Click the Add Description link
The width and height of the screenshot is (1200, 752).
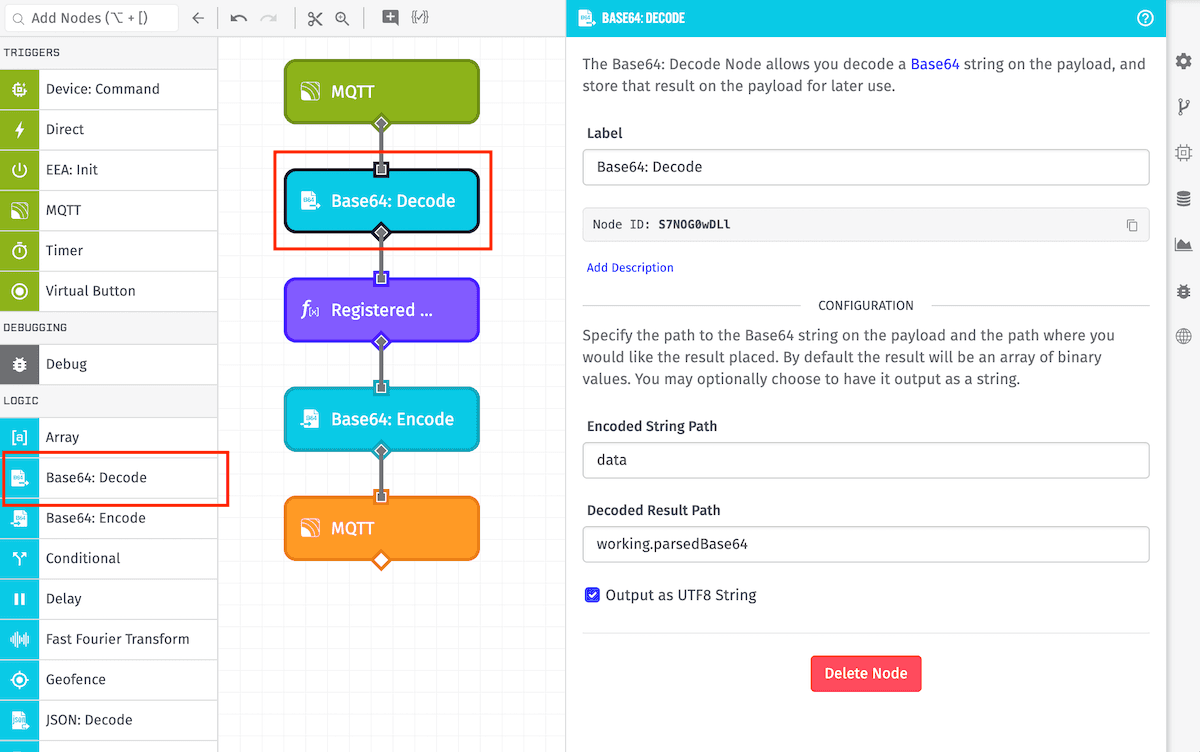(x=630, y=268)
